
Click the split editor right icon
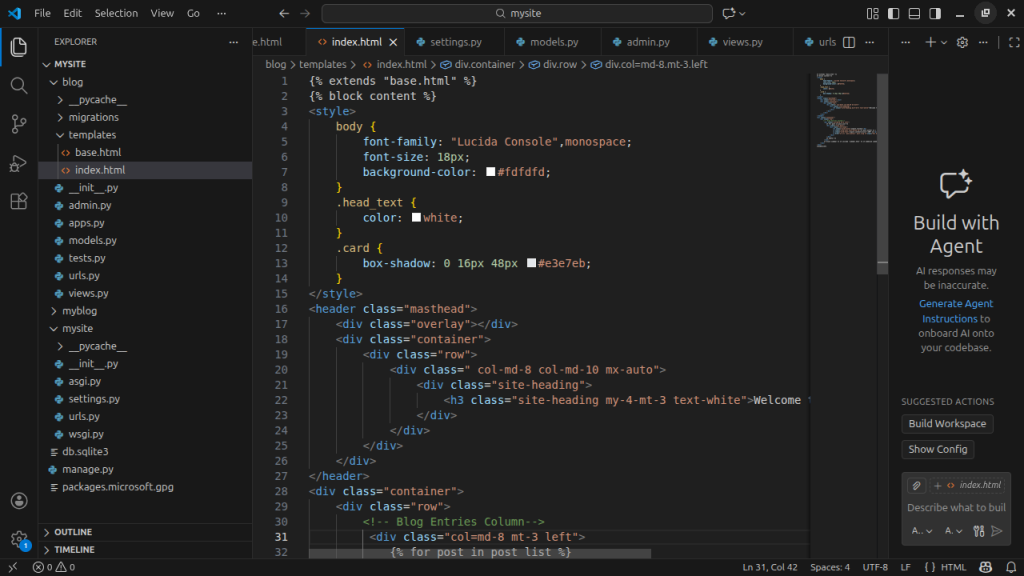coord(849,42)
